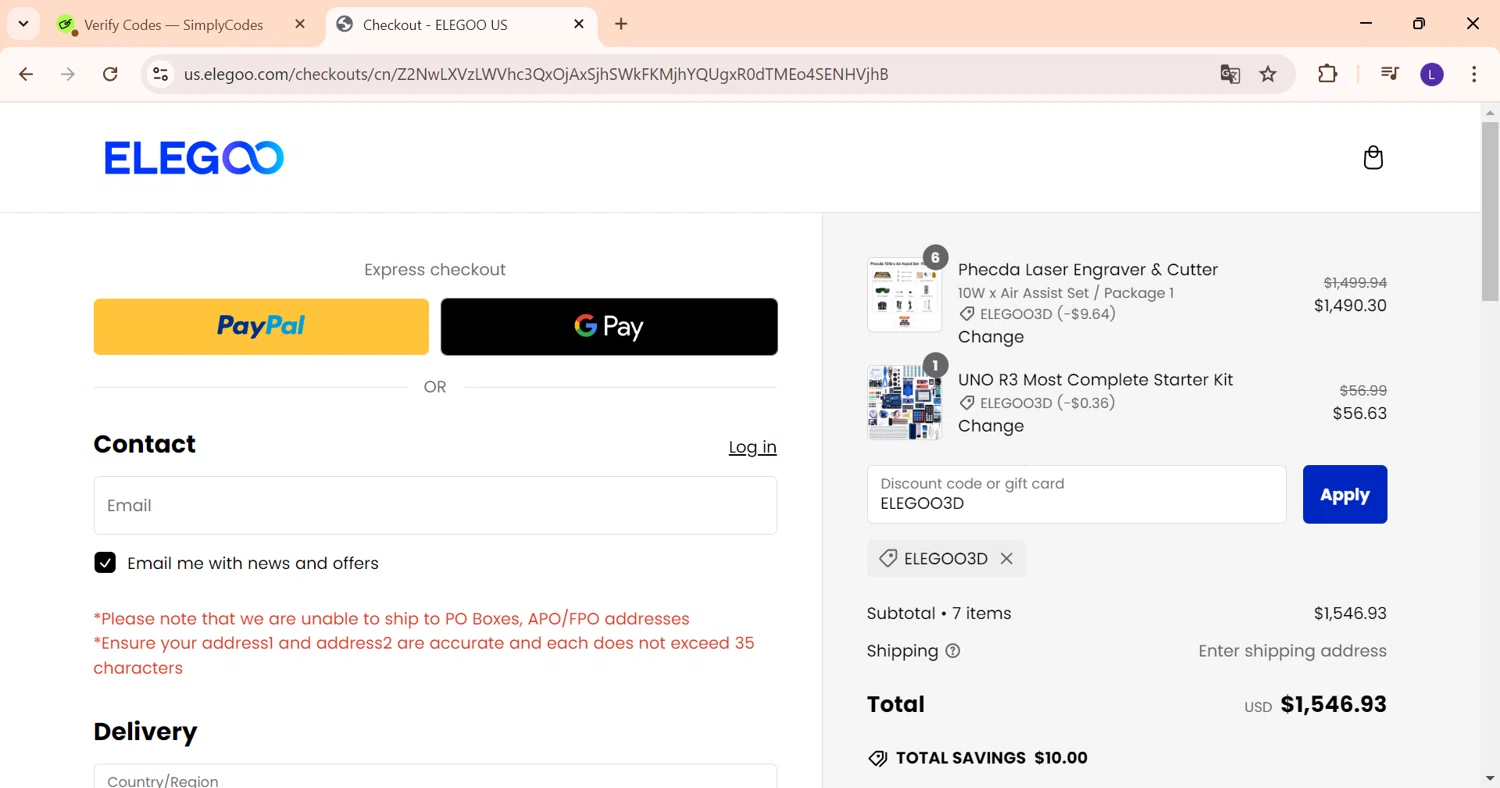
Task: Click the ELEGOO3D applied discount tag
Action: pos(946,559)
